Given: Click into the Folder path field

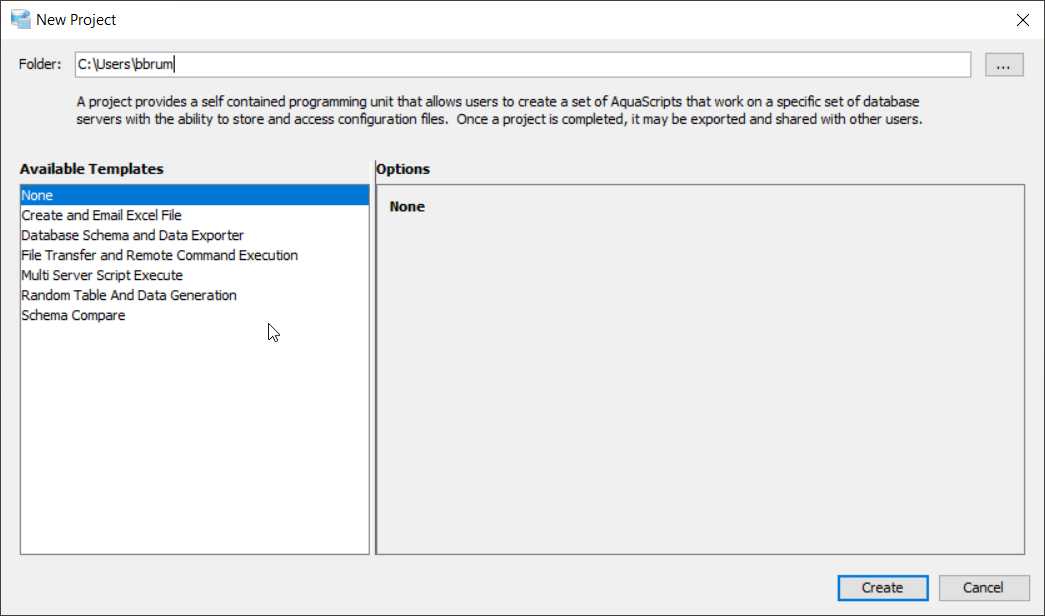Looking at the screenshot, I should pos(520,65).
